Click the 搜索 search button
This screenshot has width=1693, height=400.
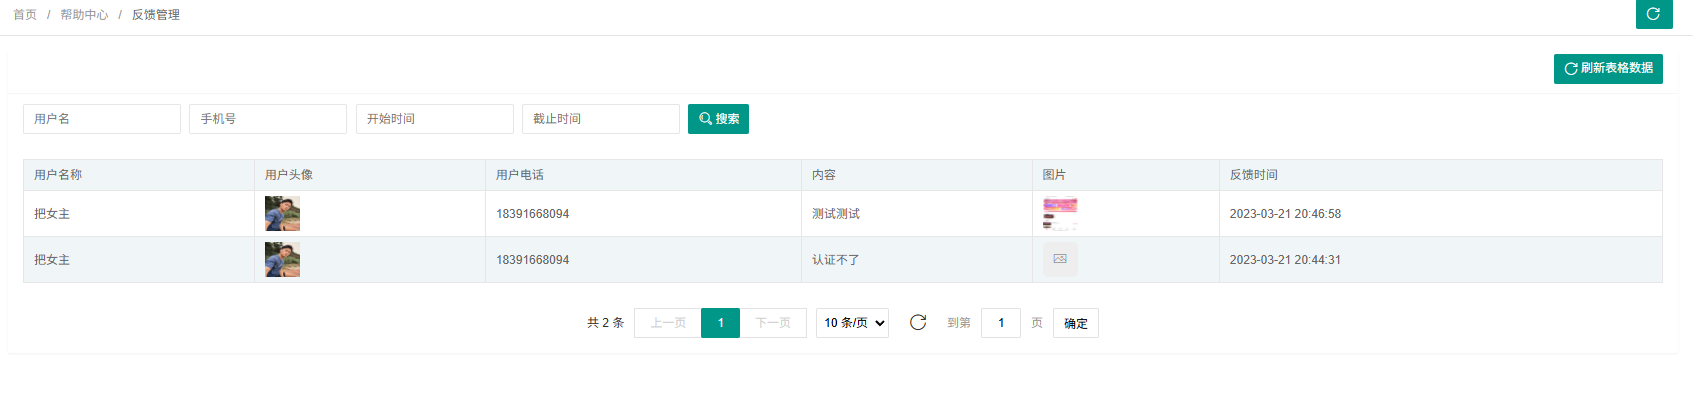(718, 119)
